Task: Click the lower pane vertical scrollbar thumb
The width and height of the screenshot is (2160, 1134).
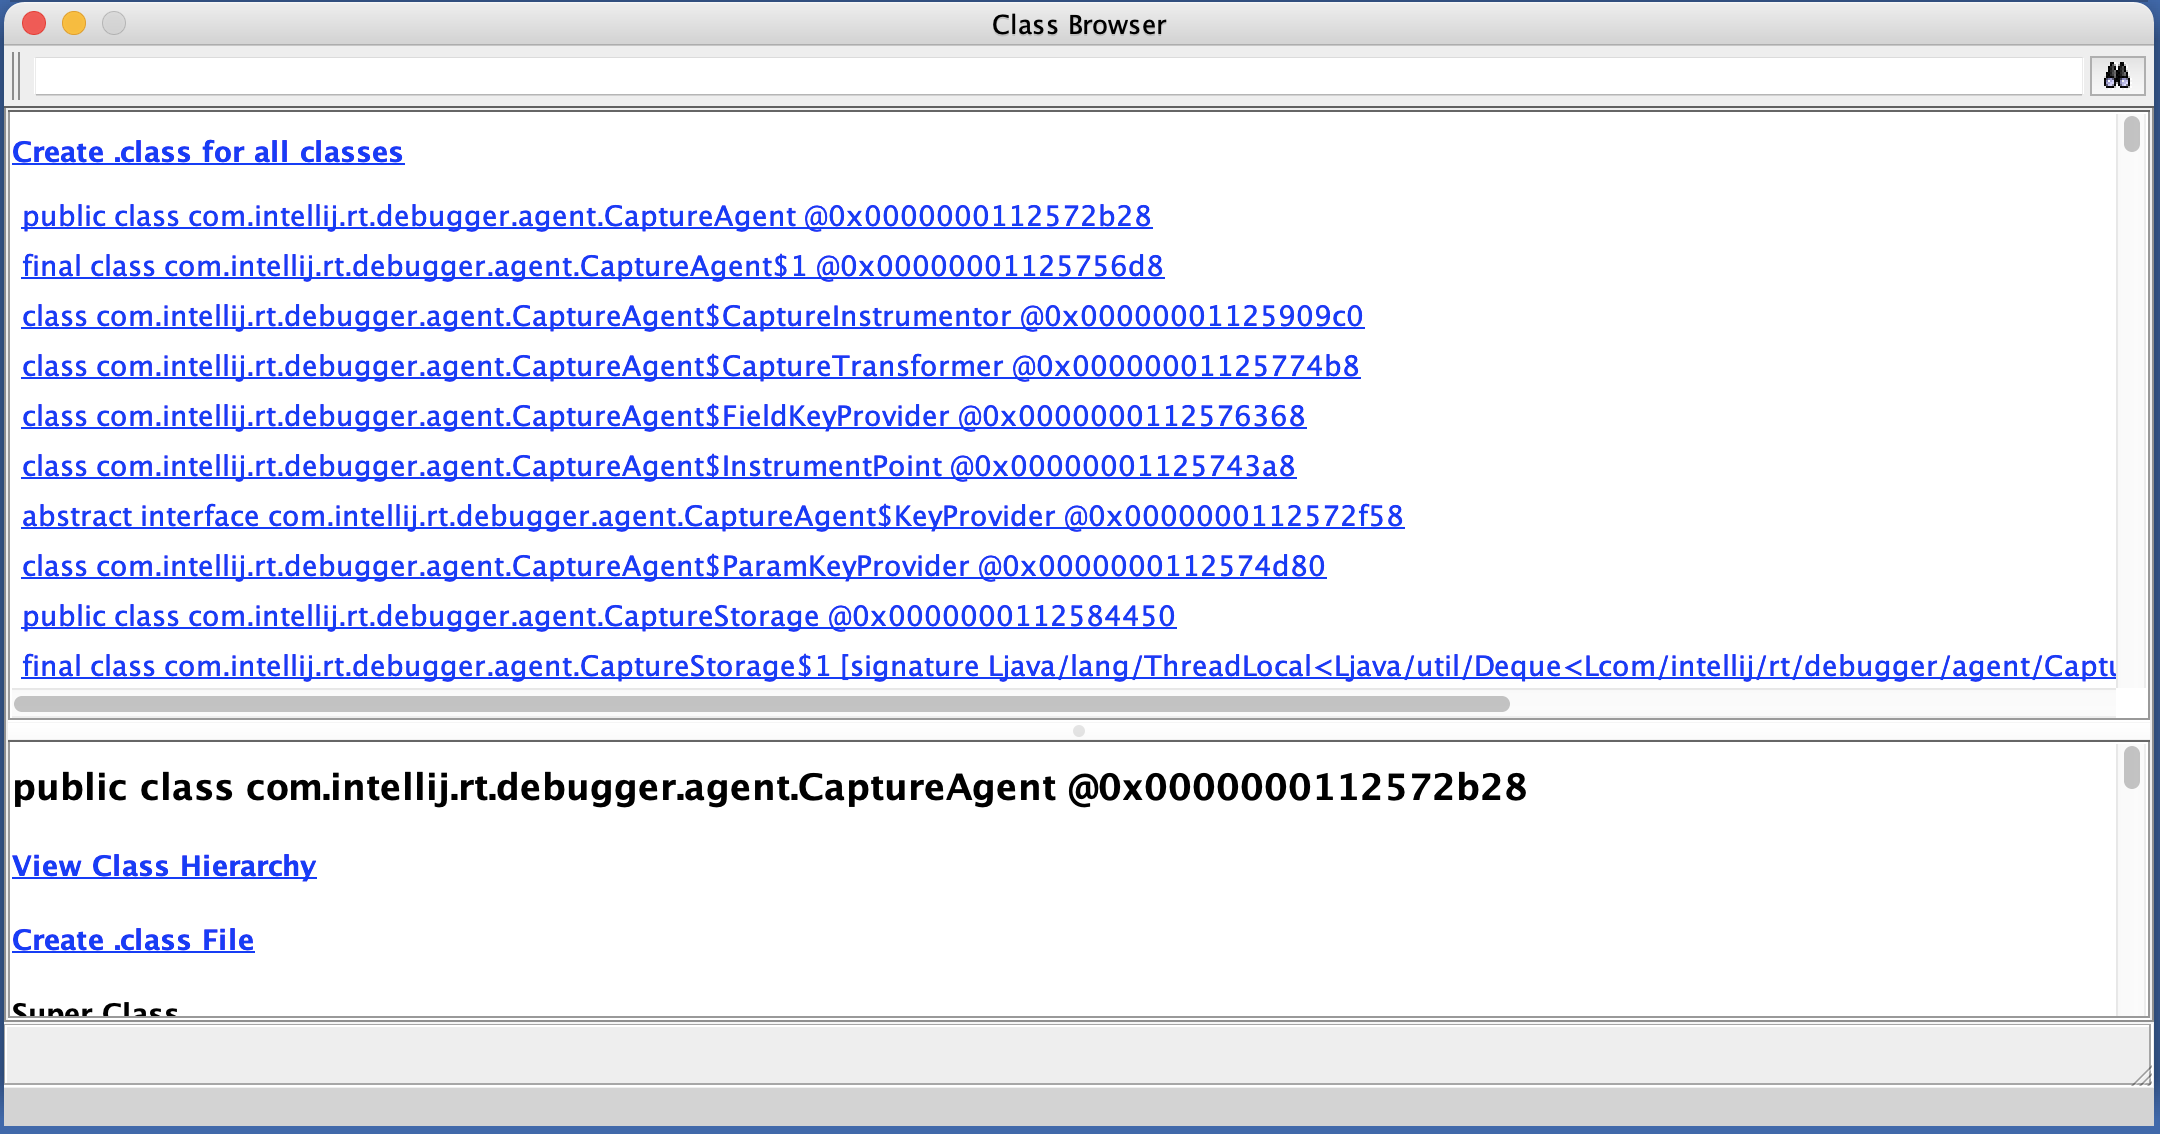Action: 2132,768
